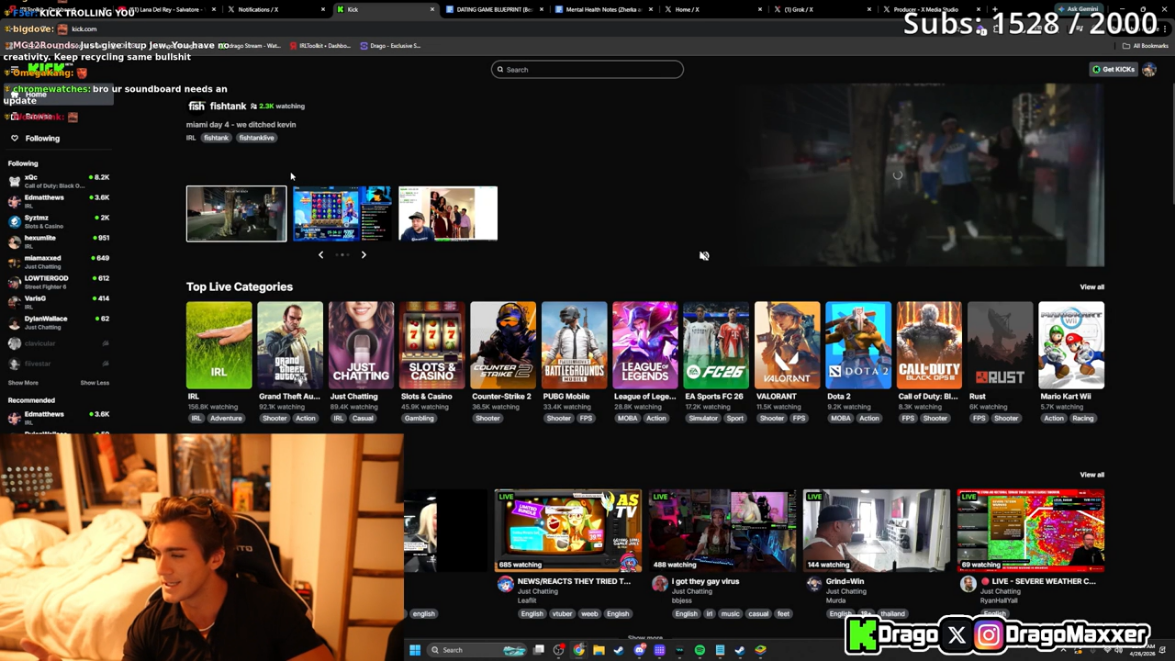Click bbjess avatar under gay virus stream

659,585
